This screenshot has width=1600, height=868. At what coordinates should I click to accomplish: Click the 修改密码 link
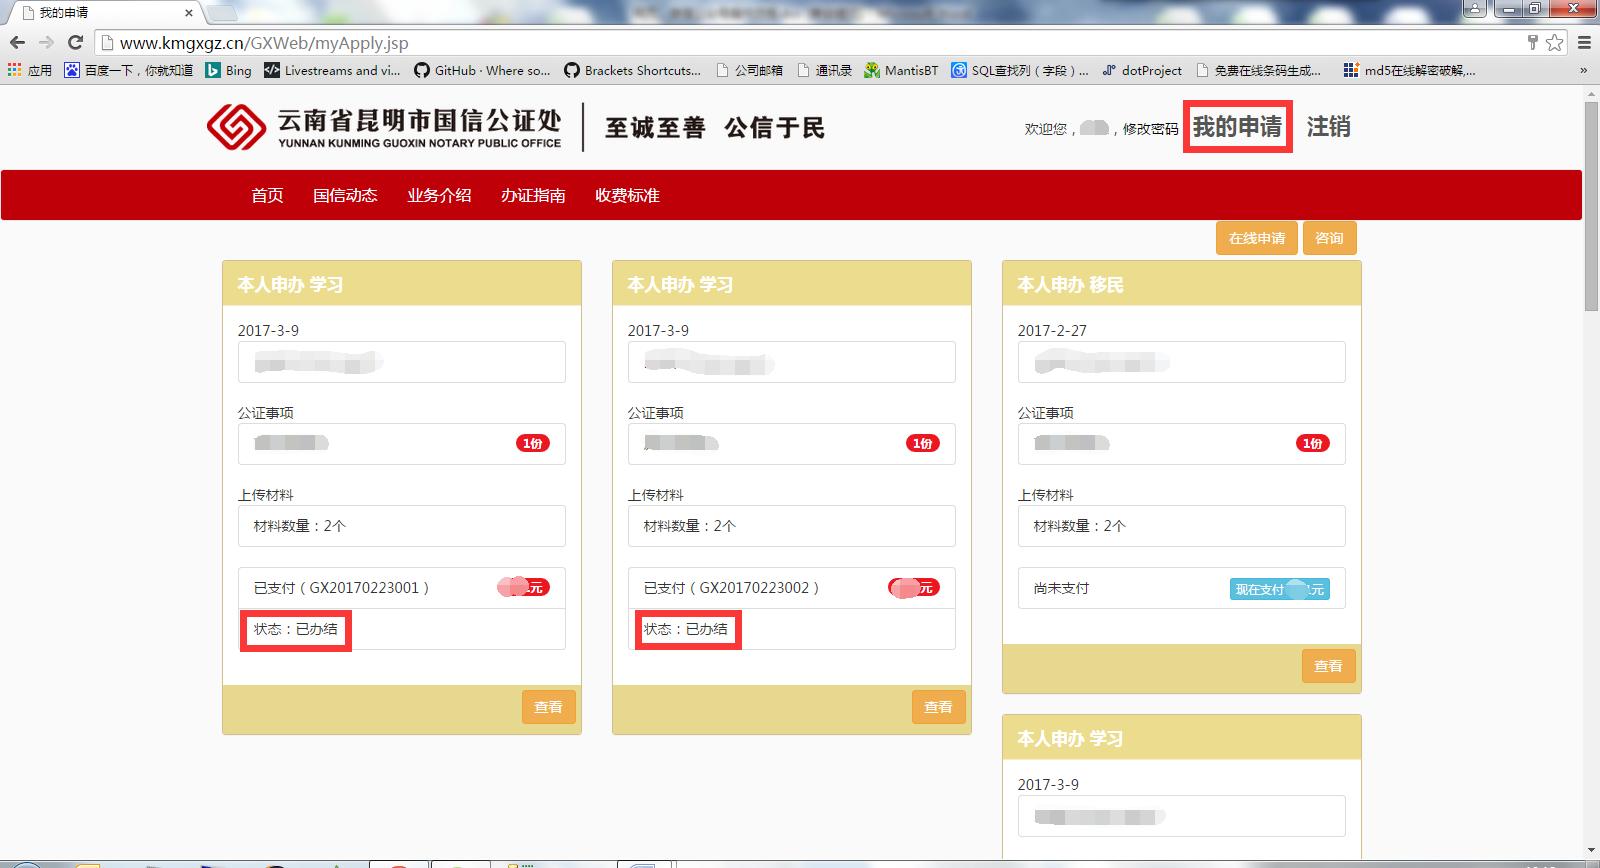1150,129
